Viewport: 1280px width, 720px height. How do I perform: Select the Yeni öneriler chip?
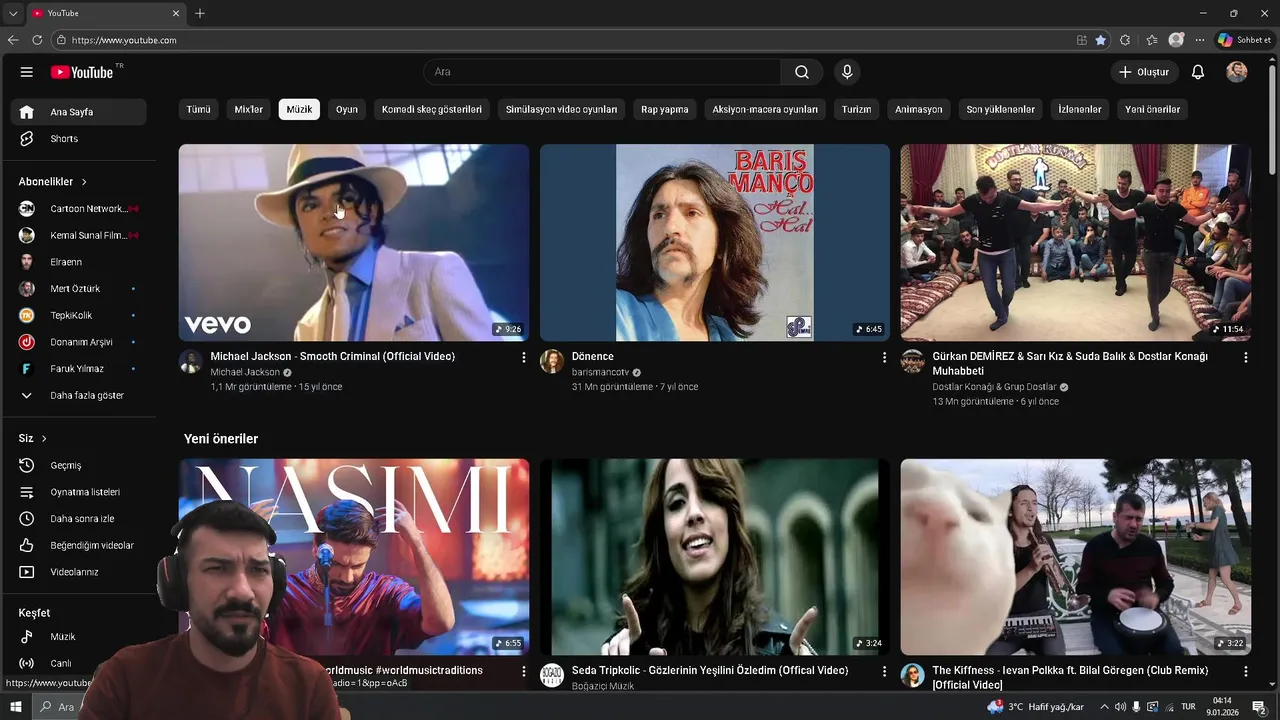tap(1152, 109)
